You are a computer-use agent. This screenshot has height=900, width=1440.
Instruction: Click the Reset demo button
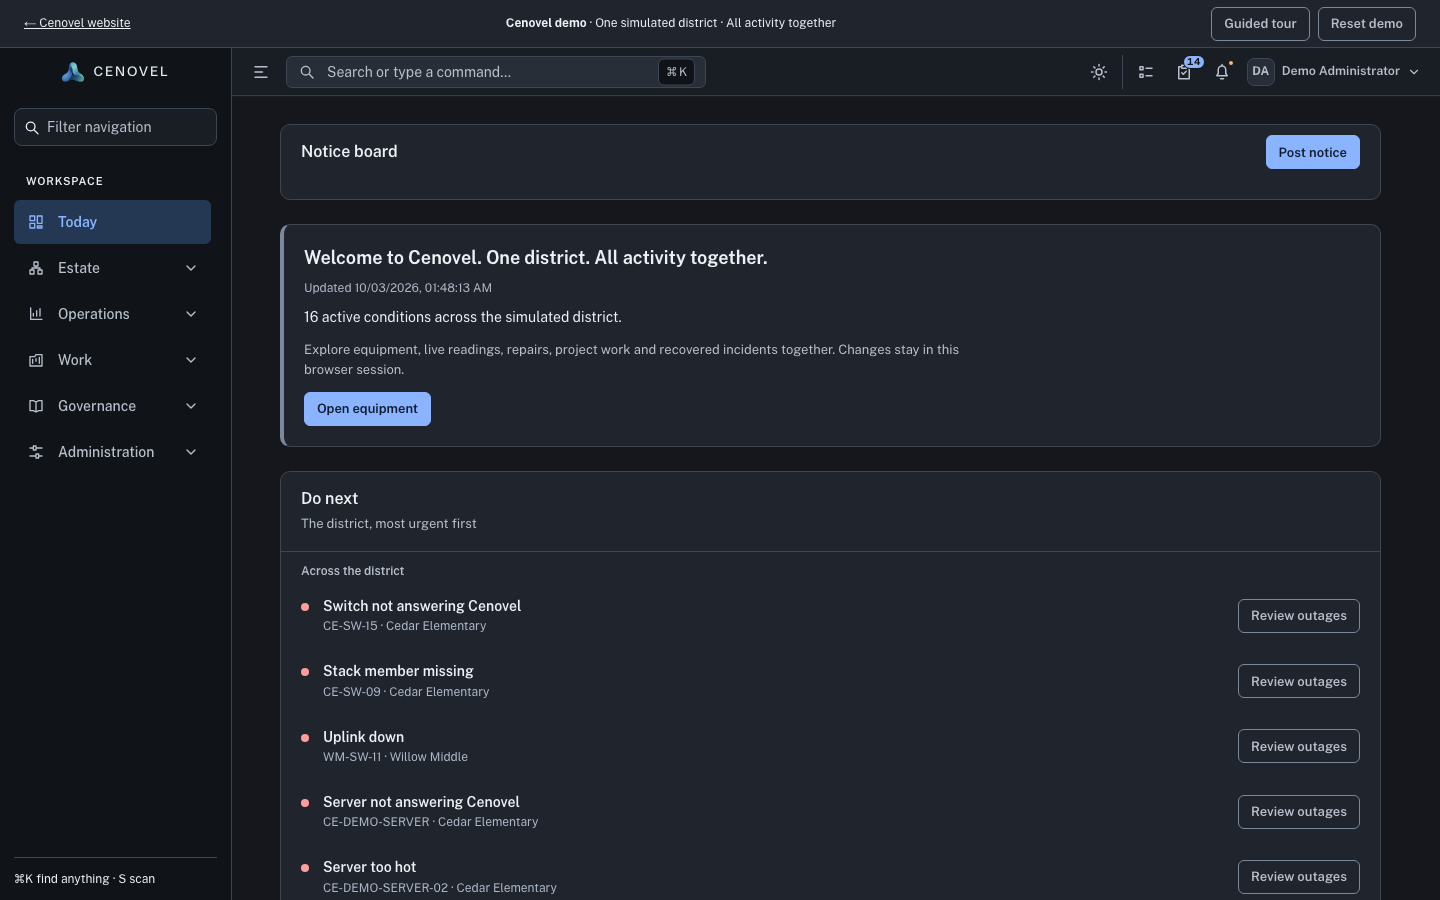pos(1366,24)
